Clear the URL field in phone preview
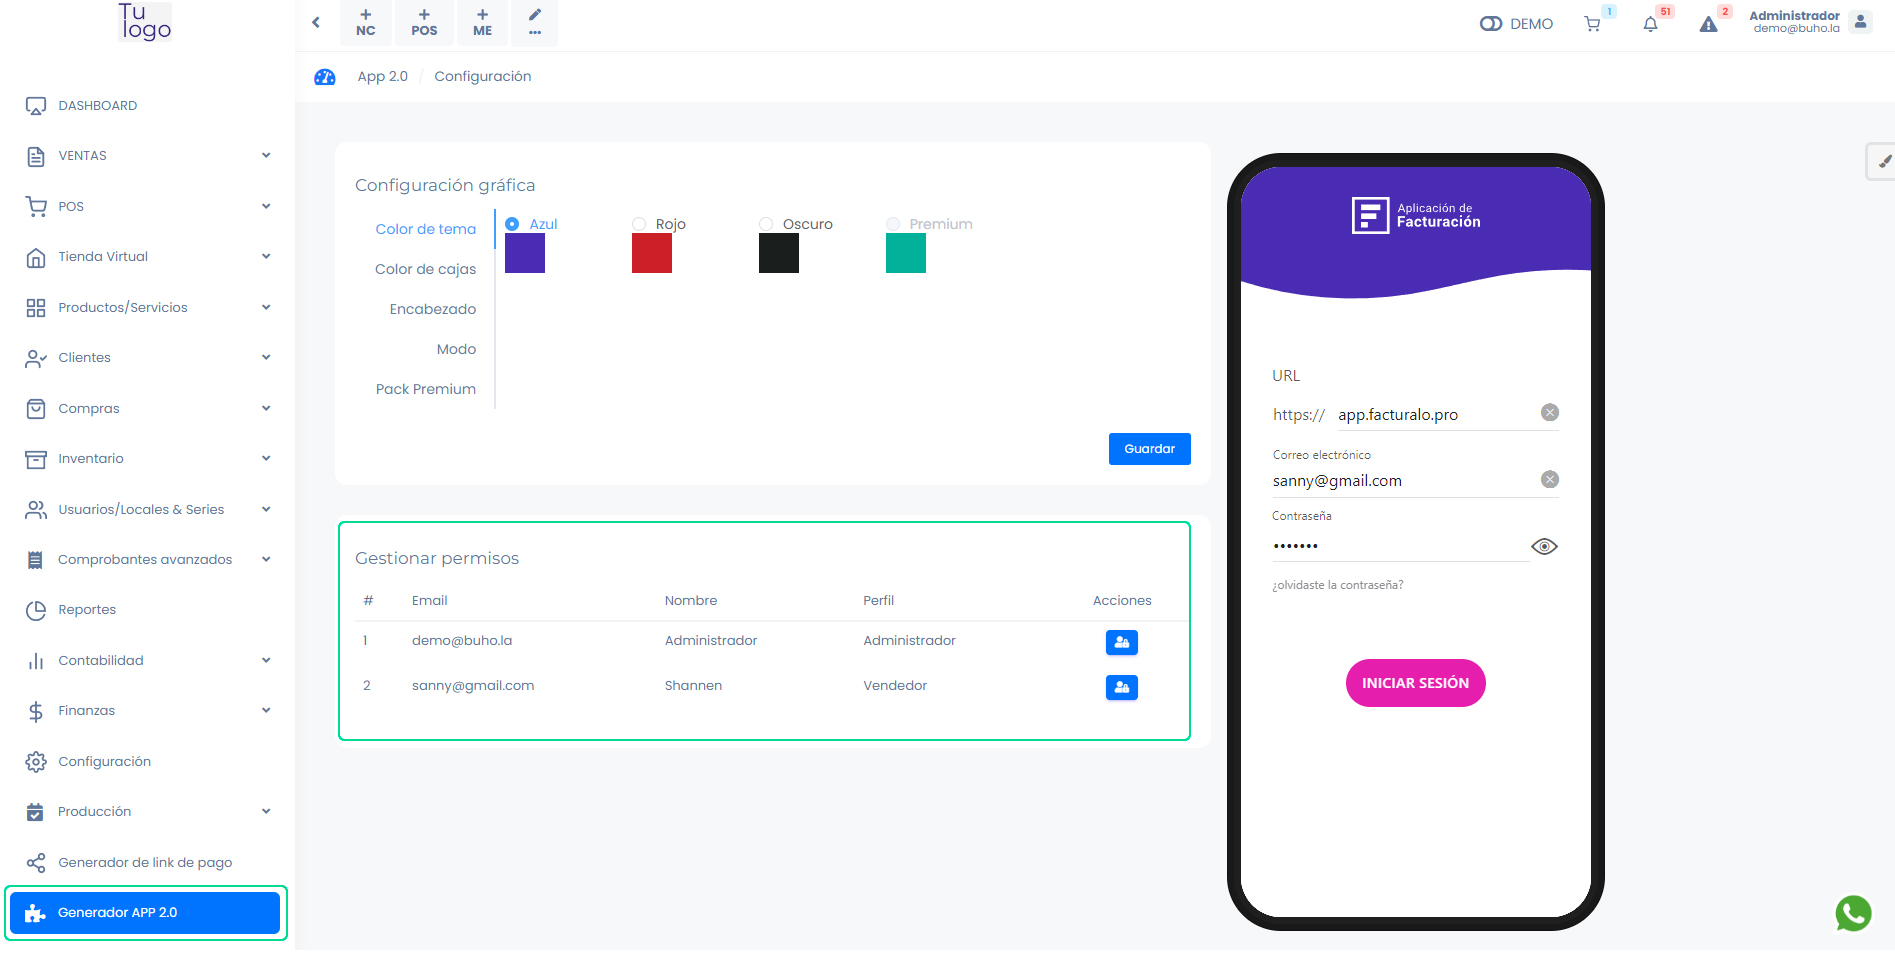 point(1549,413)
